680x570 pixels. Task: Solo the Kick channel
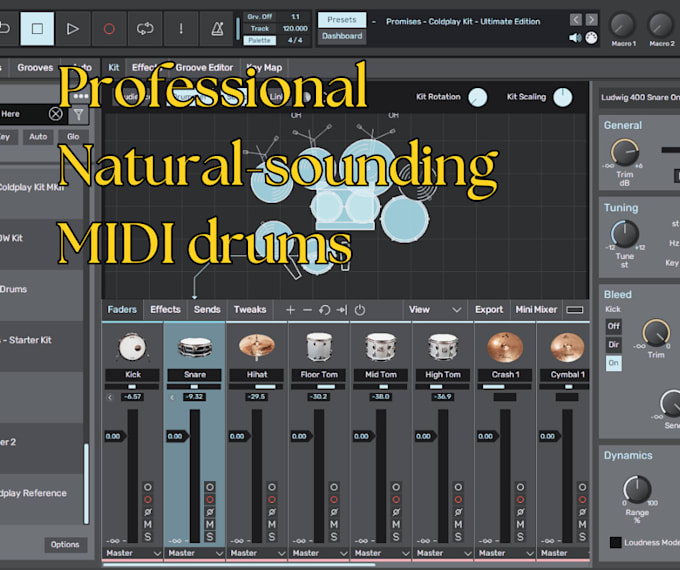point(147,537)
